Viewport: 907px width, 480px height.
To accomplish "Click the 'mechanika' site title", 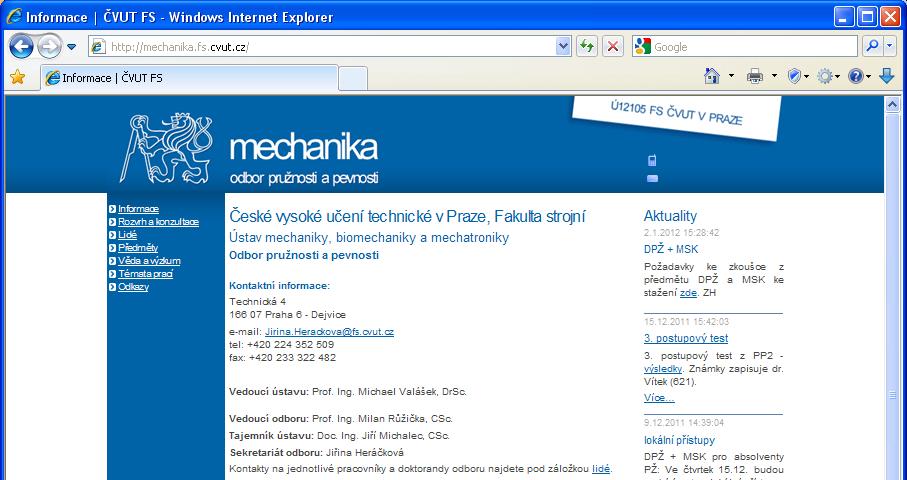I will [x=304, y=147].
